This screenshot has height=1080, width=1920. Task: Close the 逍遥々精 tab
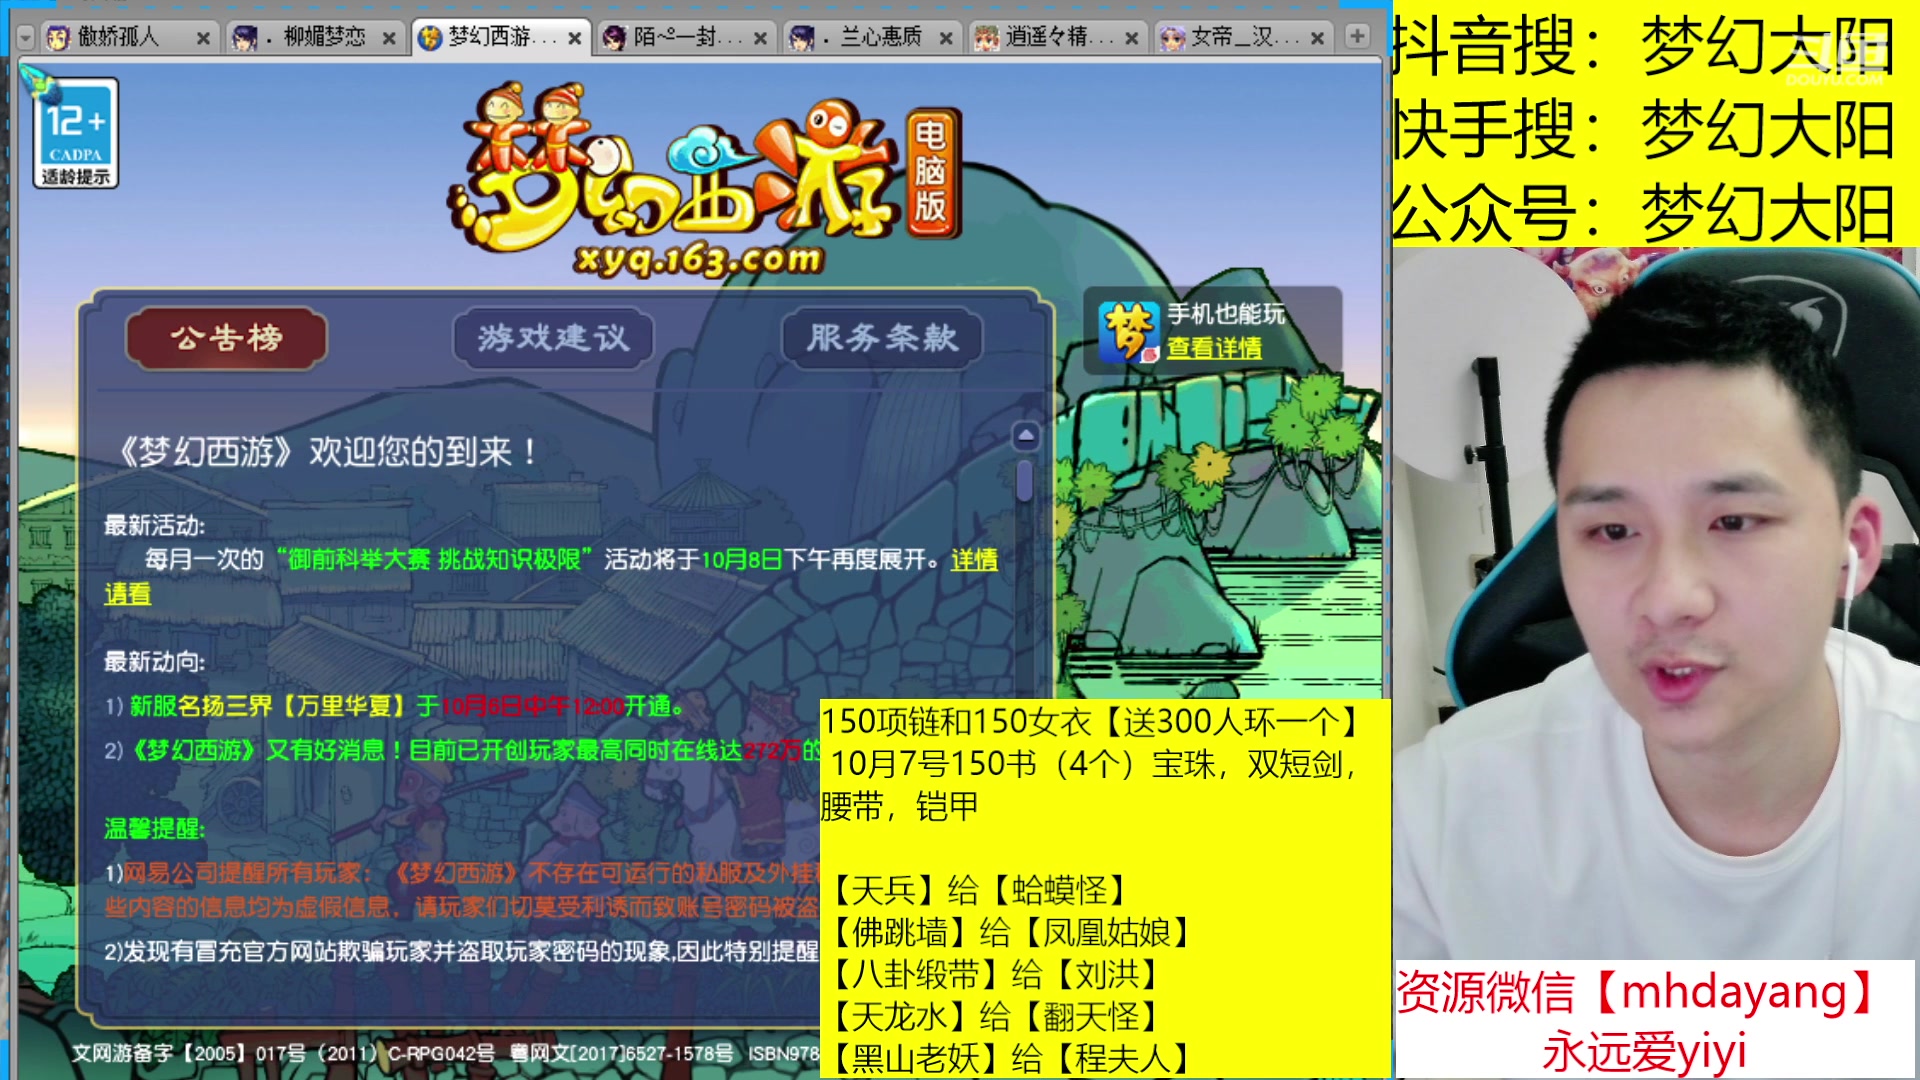[x=1132, y=38]
